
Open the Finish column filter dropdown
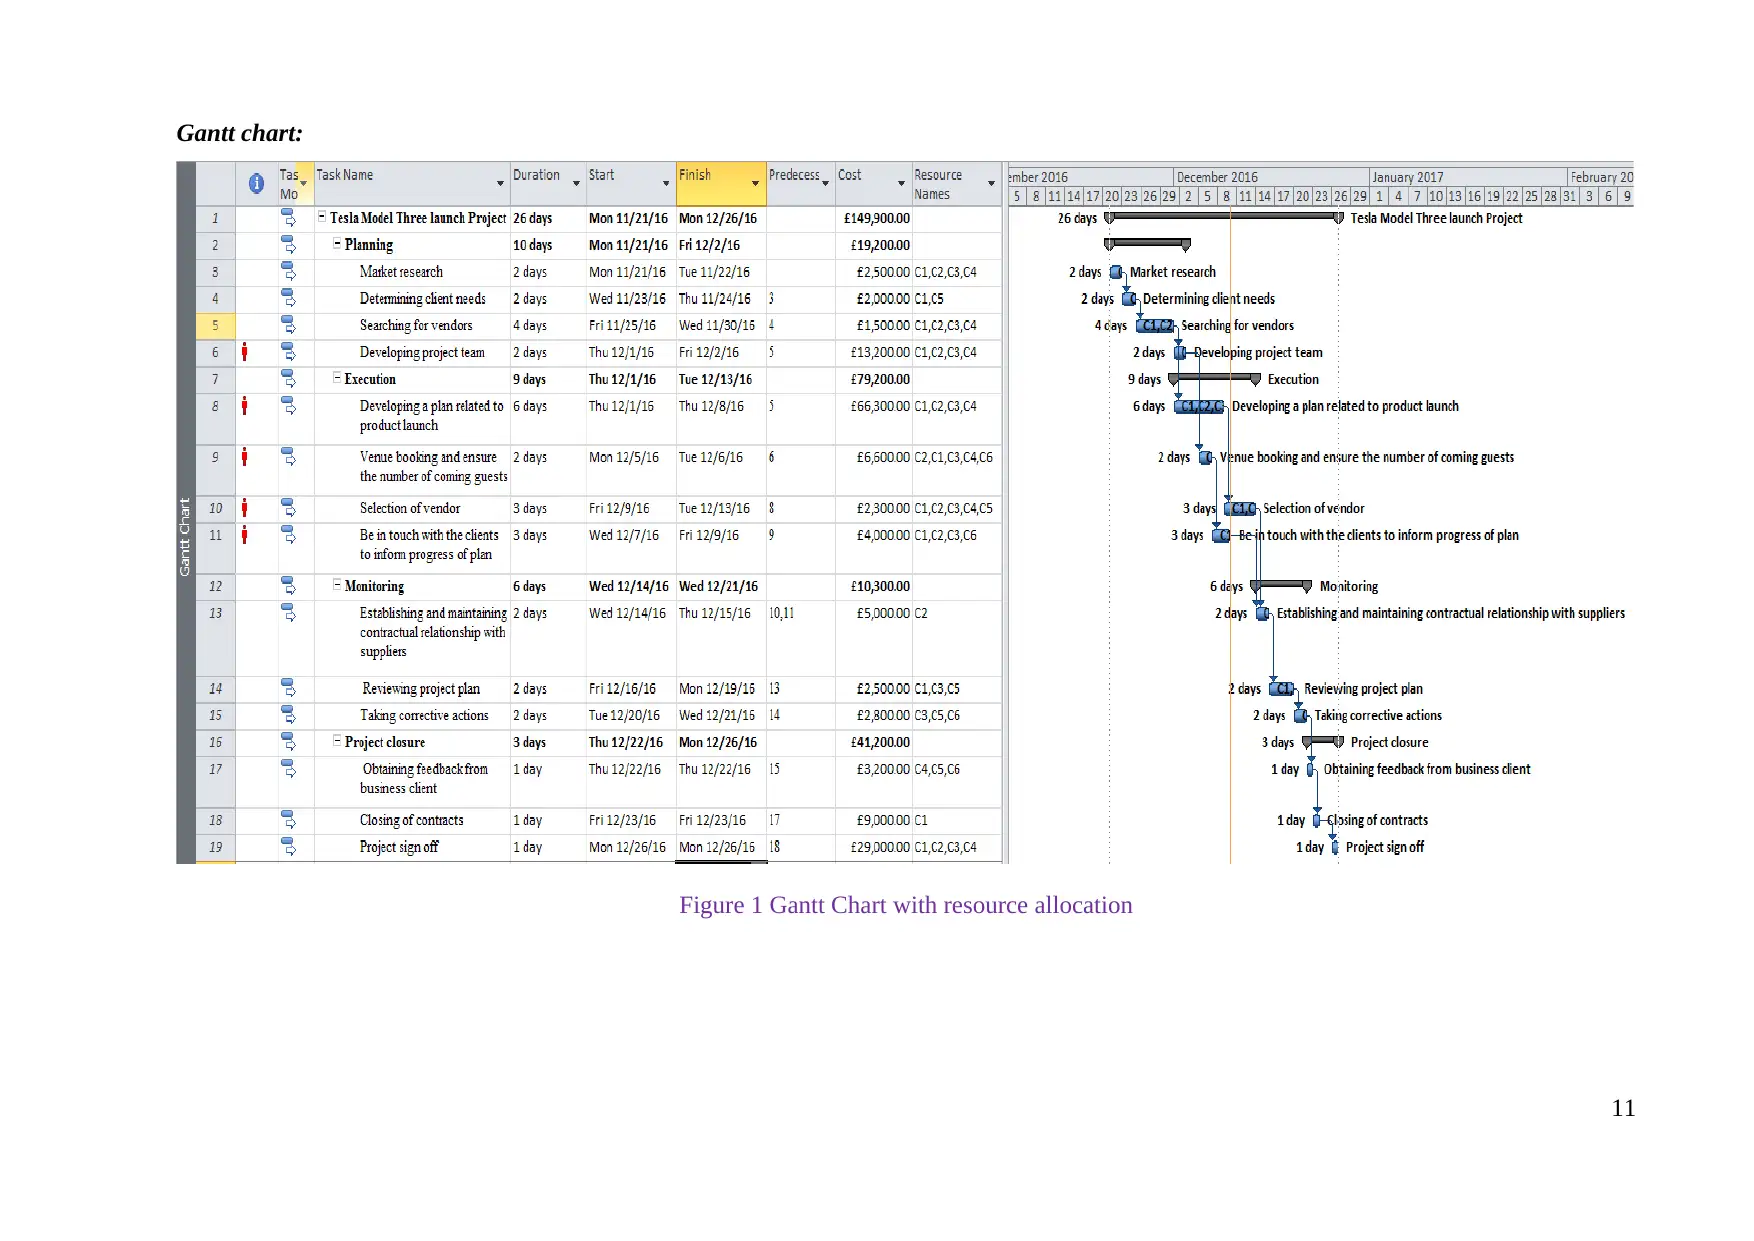(755, 183)
